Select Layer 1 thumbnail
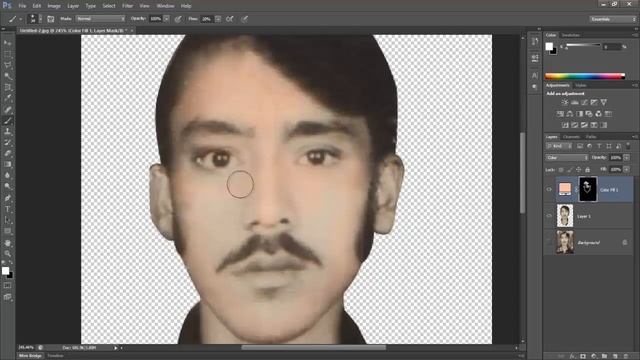This screenshot has width=640, height=360. click(565, 216)
